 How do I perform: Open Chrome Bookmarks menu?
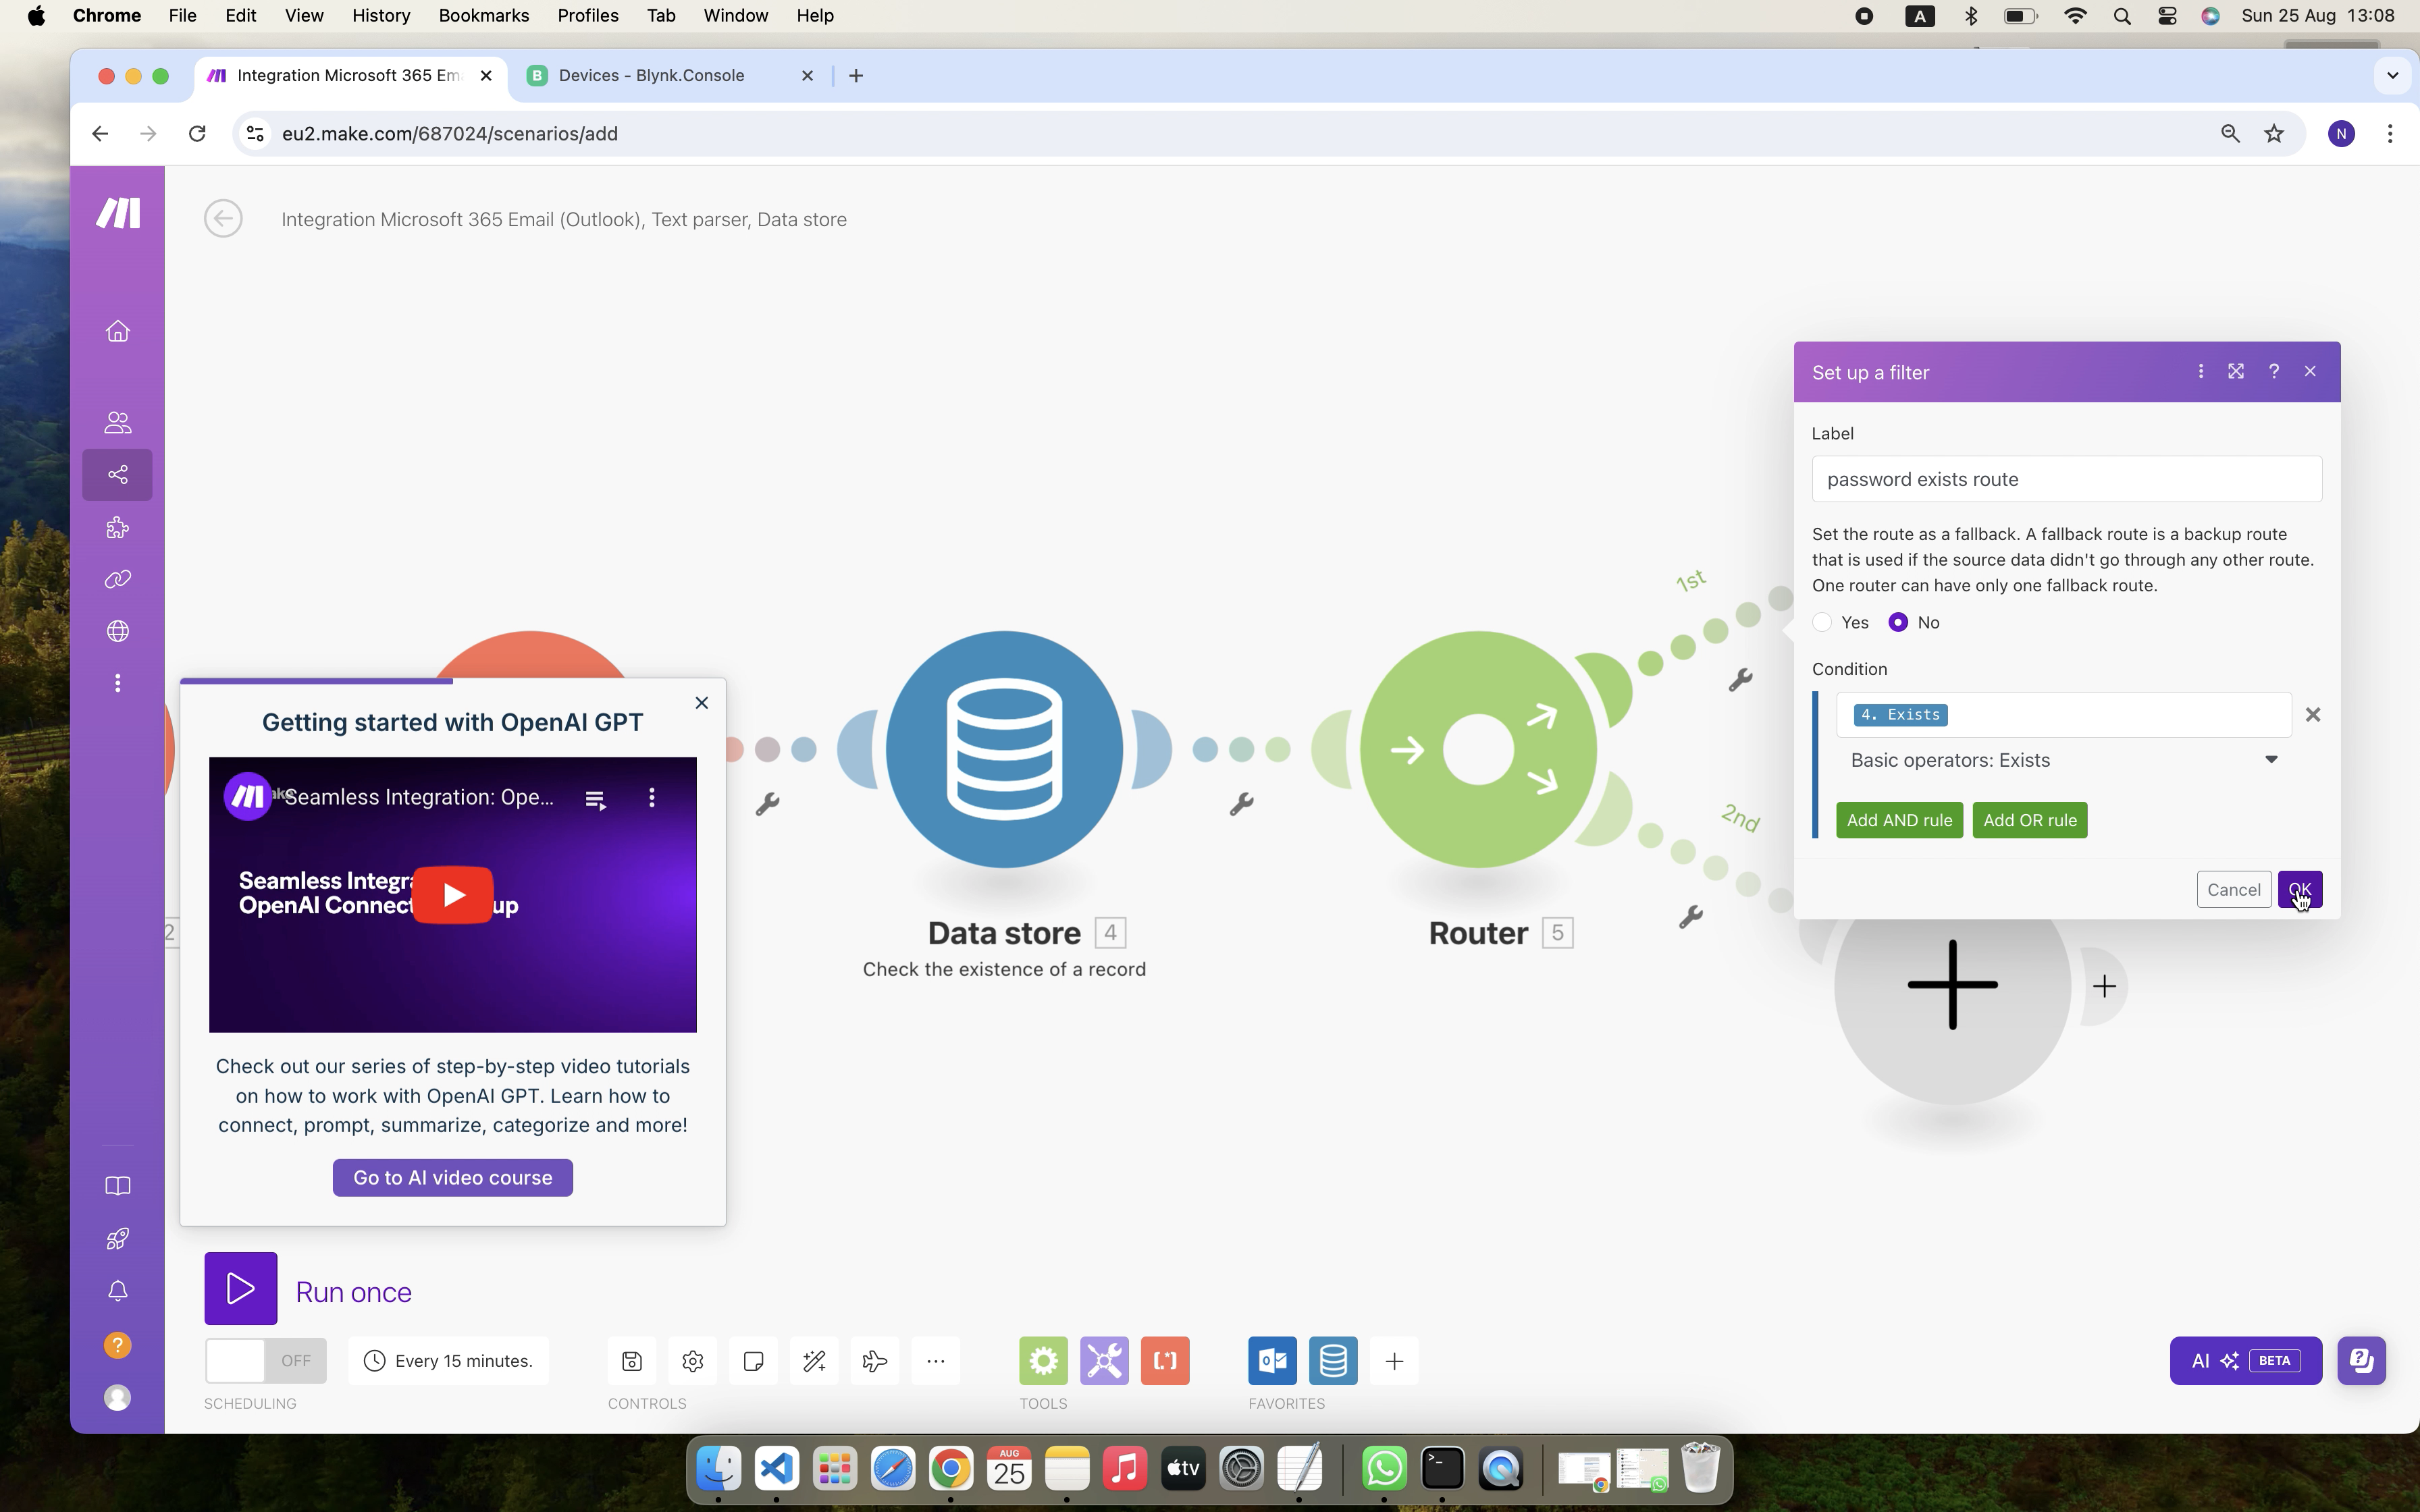[484, 16]
